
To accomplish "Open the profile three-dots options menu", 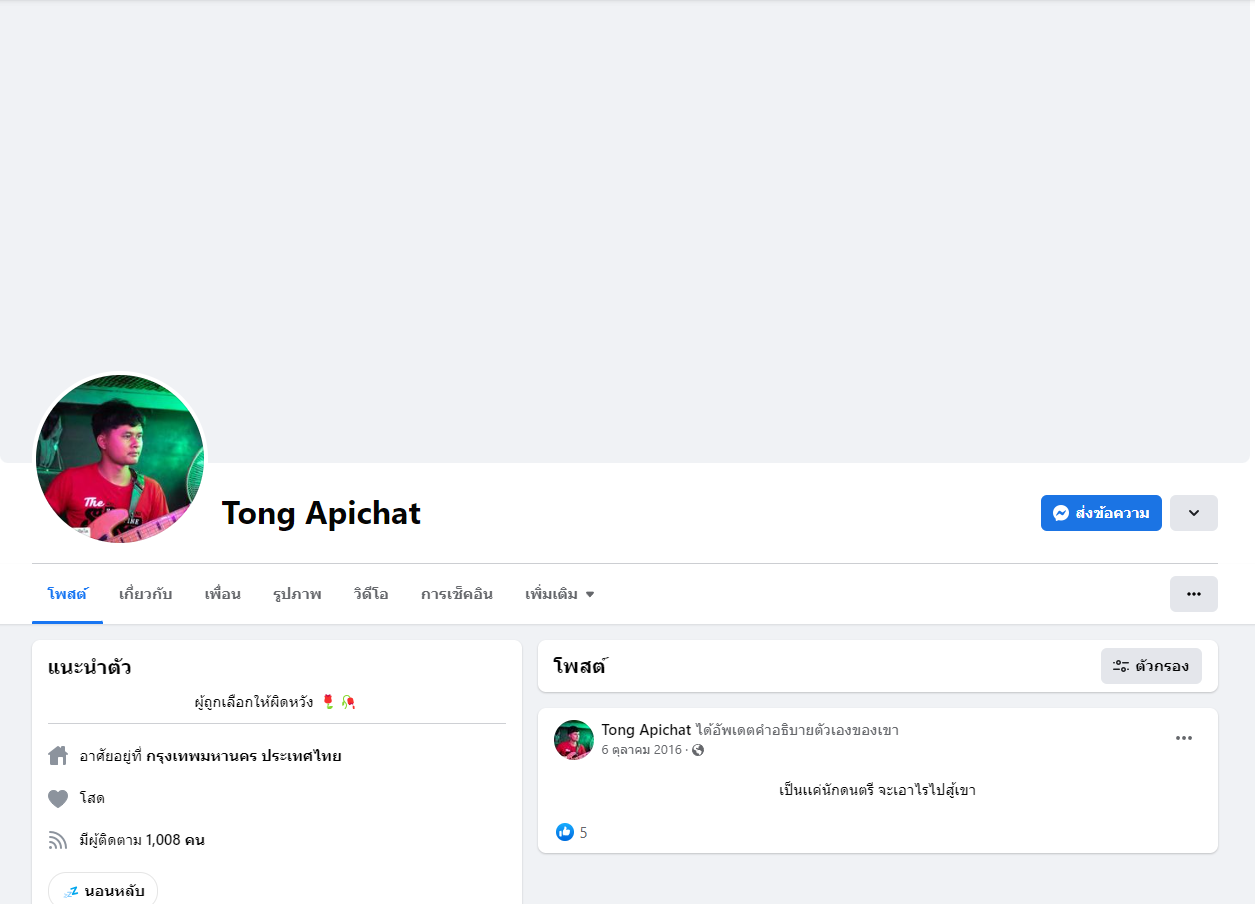I will point(1193,594).
